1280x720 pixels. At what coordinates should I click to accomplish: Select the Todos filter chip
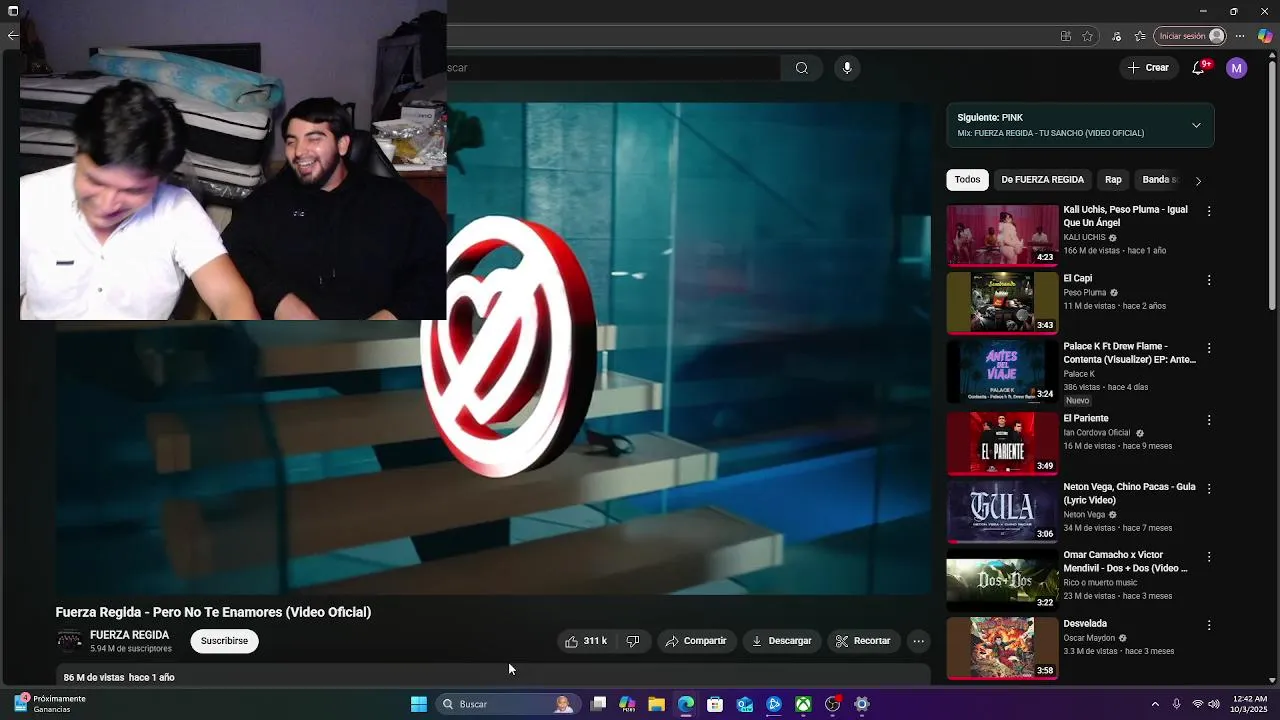[x=967, y=180]
